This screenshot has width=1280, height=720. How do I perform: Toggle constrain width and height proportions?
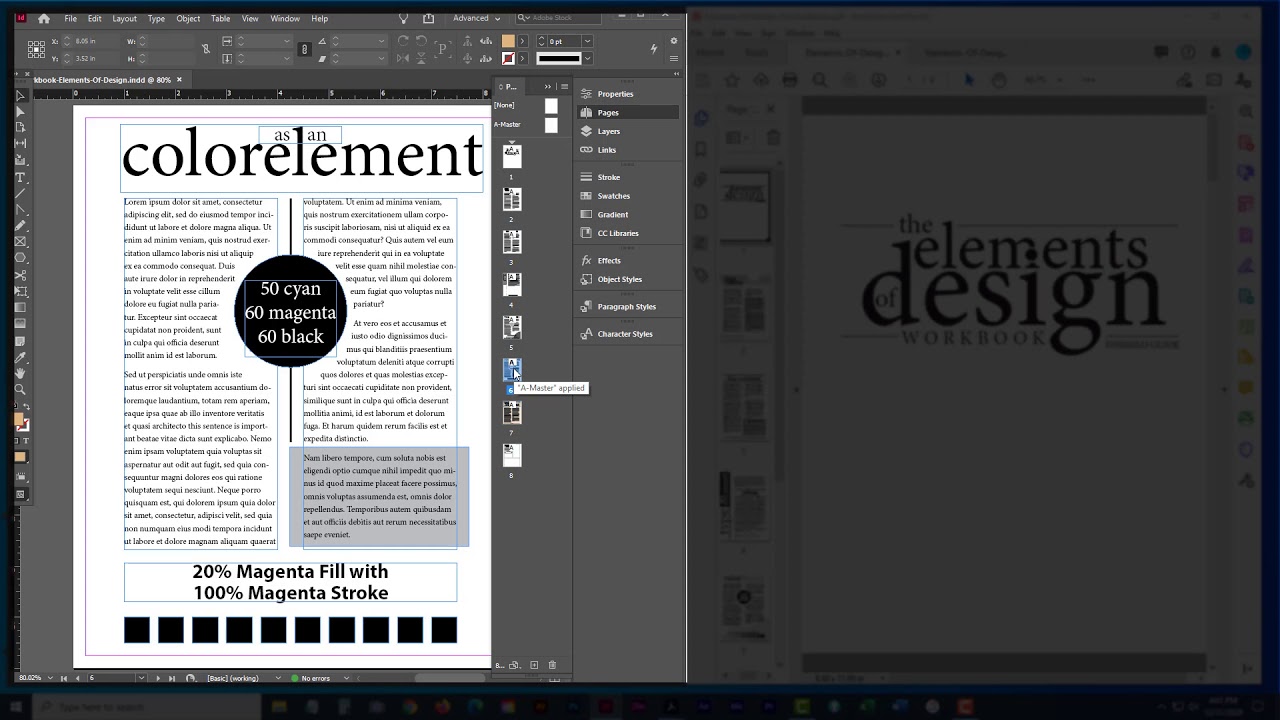pos(206,49)
